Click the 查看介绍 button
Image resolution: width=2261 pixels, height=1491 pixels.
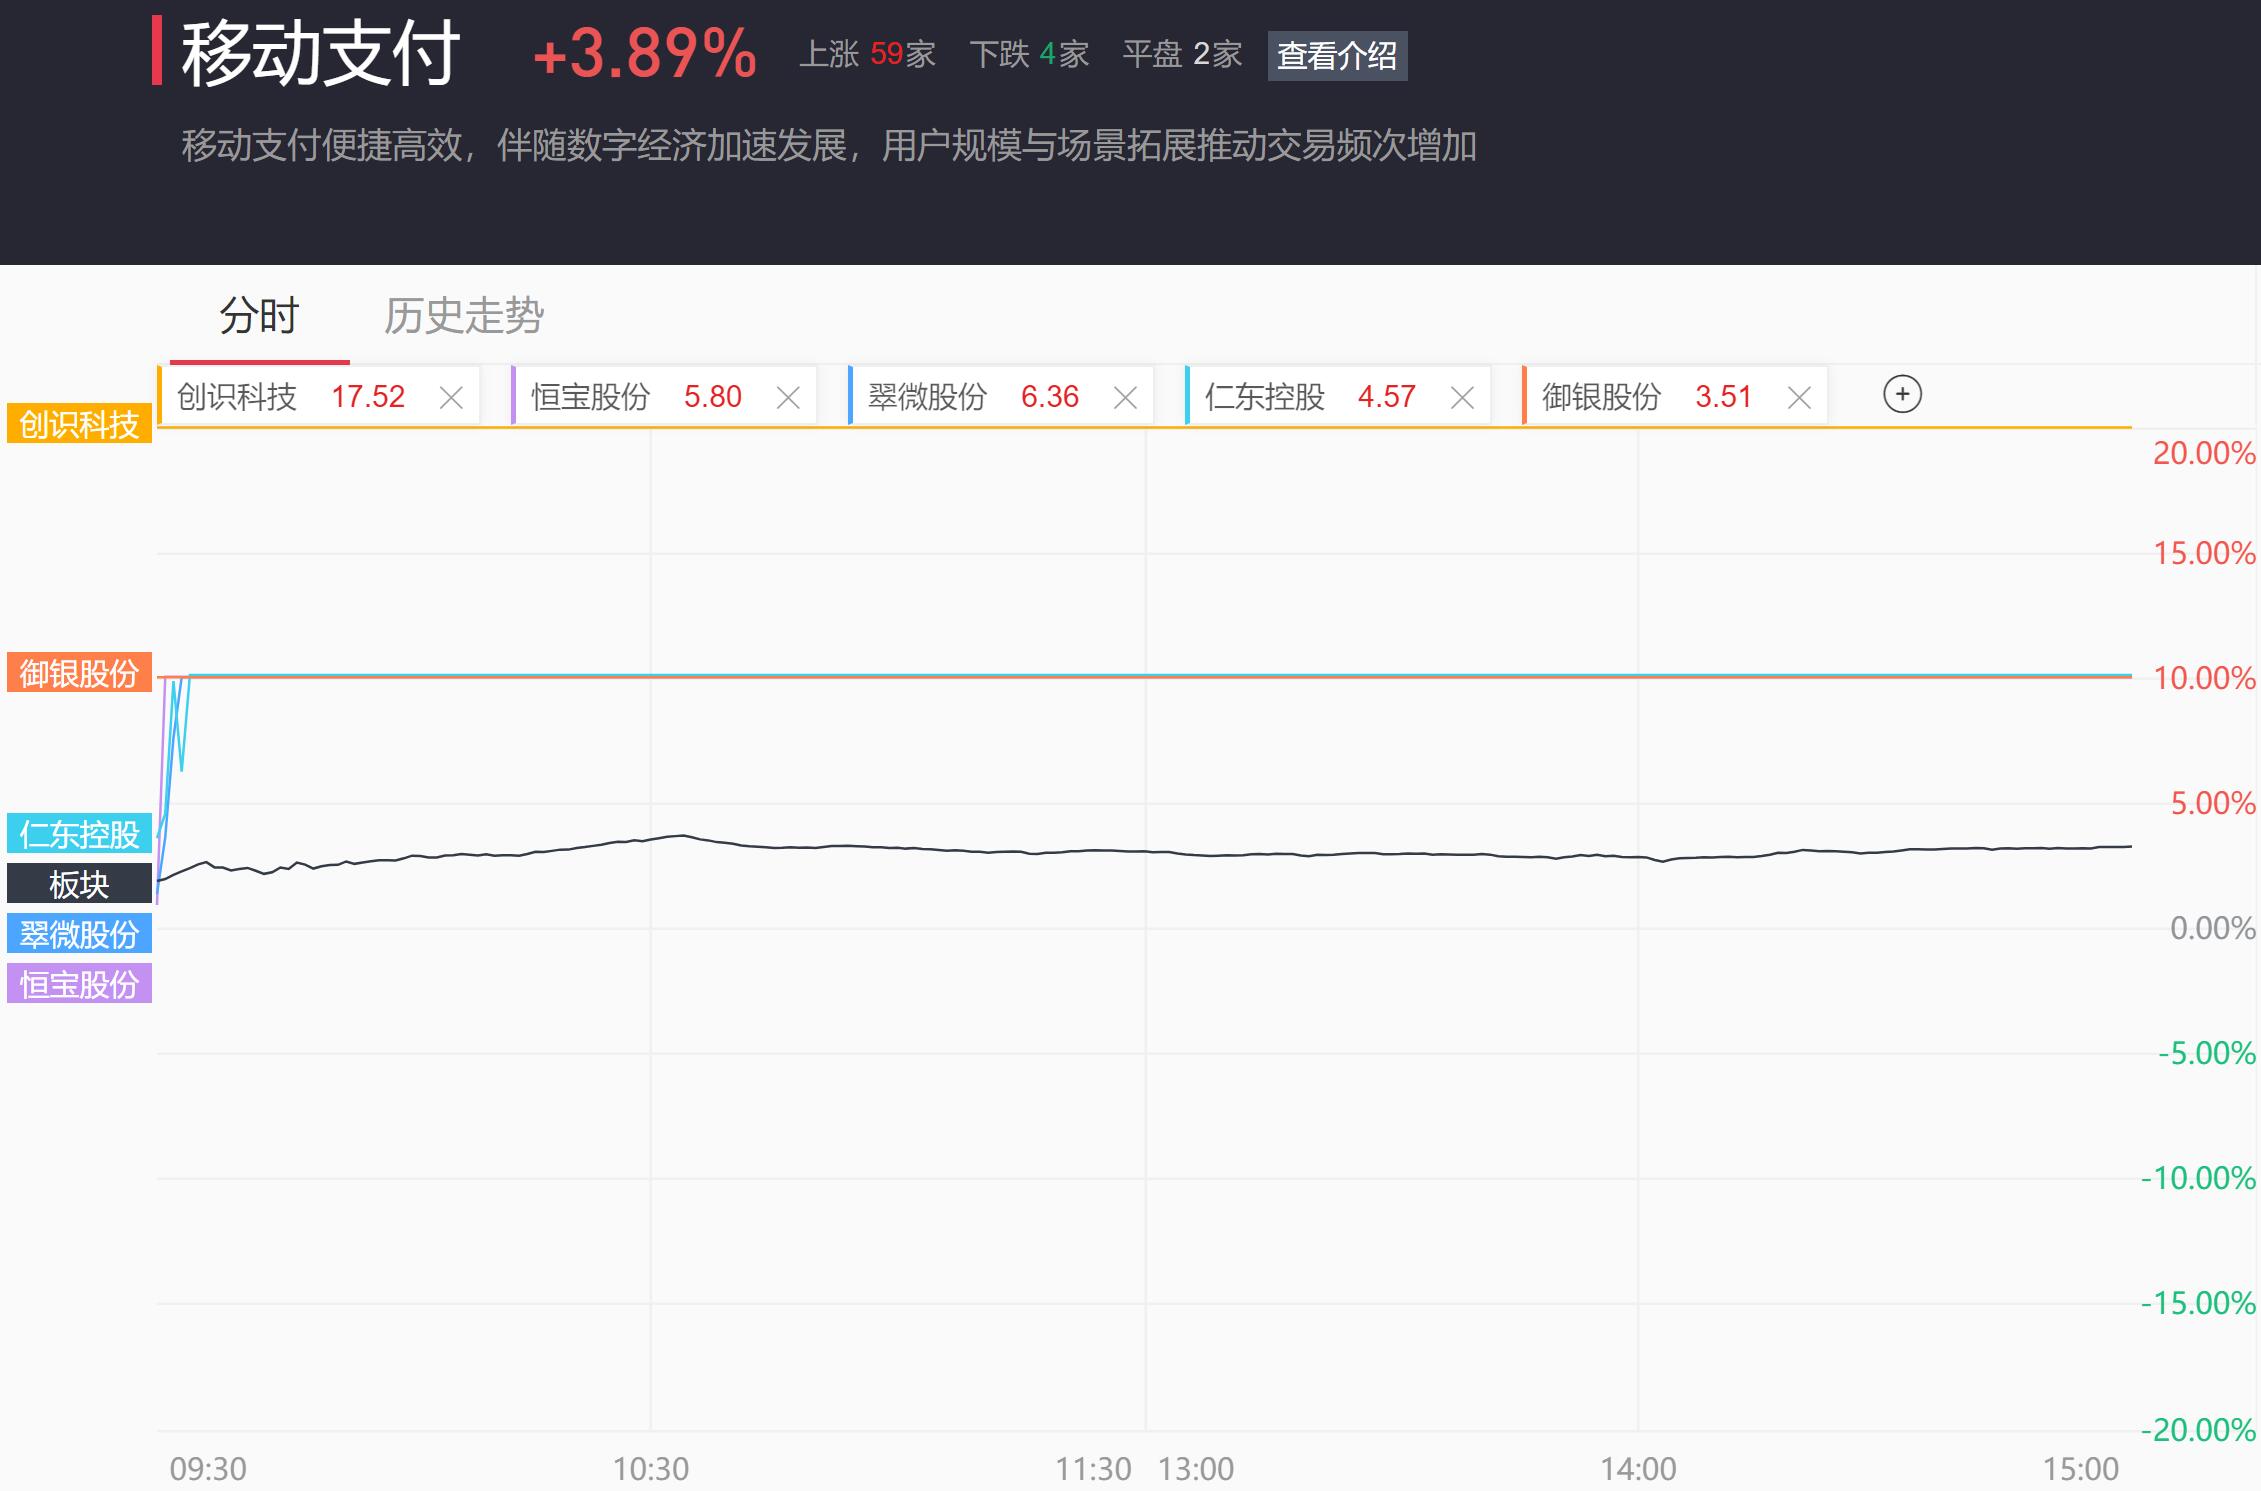1337,55
